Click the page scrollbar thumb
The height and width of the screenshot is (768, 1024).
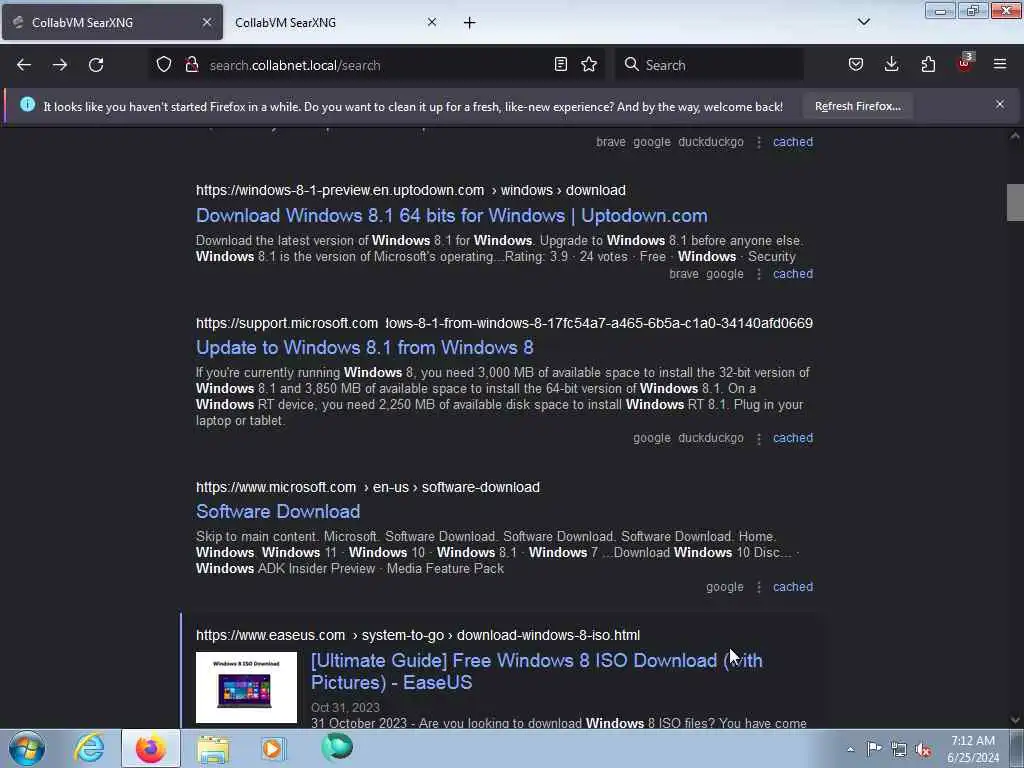click(x=1015, y=202)
